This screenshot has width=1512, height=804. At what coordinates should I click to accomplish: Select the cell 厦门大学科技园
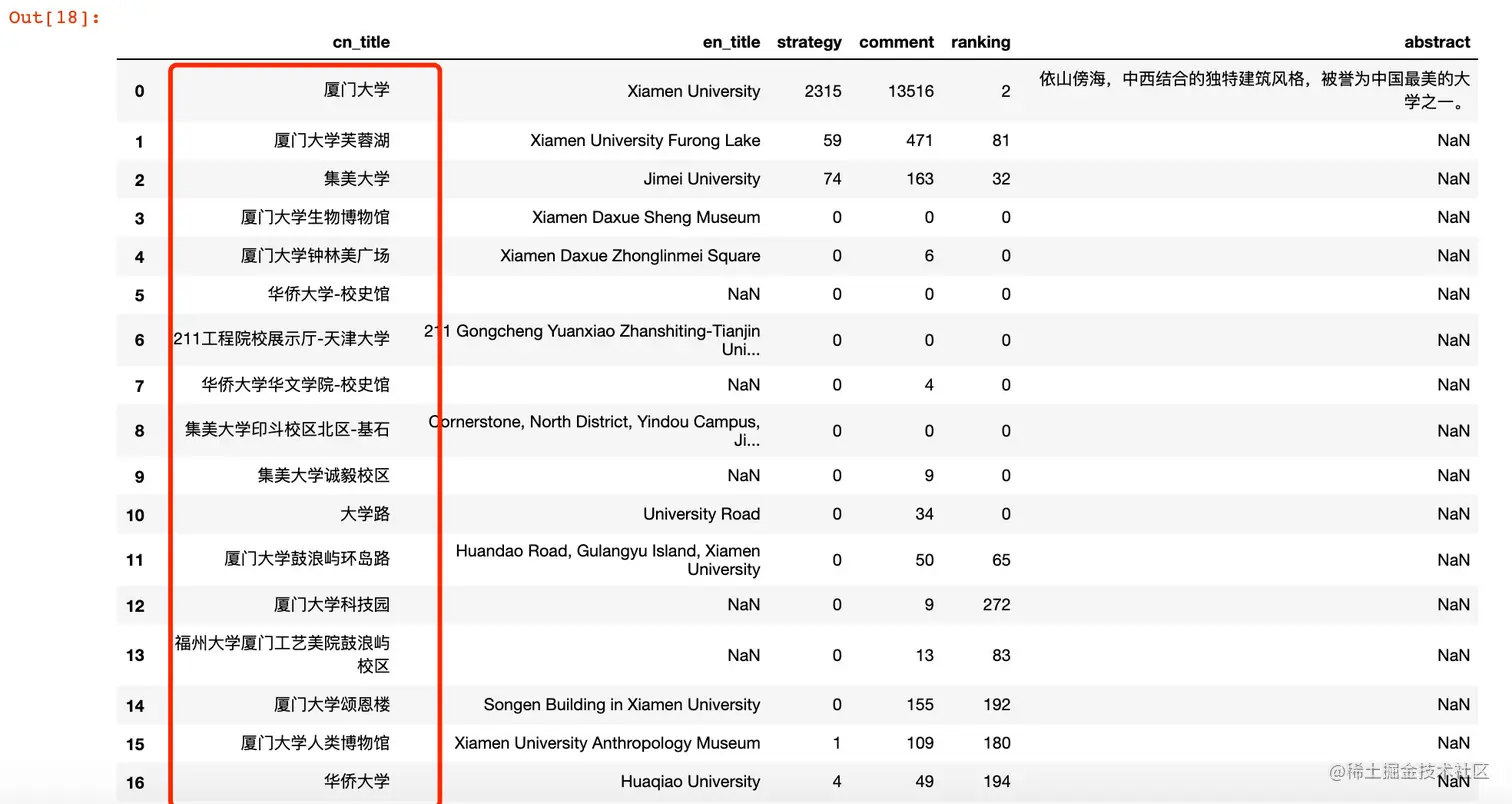point(332,604)
